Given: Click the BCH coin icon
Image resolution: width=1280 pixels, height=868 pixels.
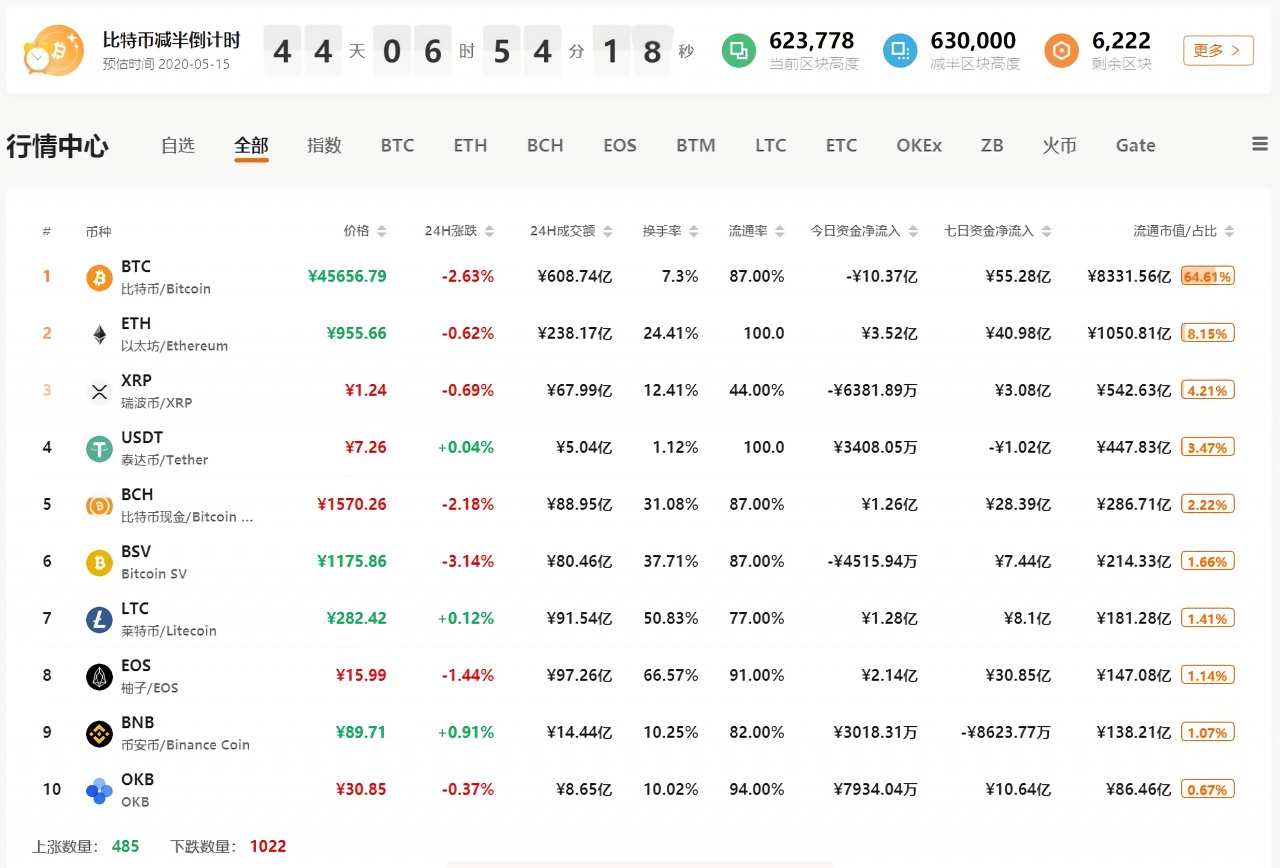Looking at the screenshot, I should [x=99, y=505].
